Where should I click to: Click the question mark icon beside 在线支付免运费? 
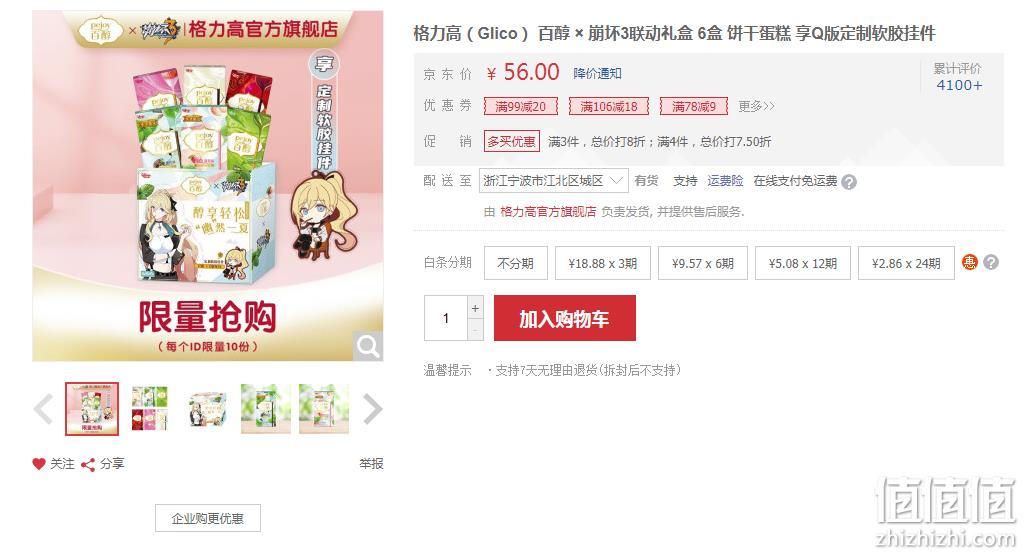(x=849, y=182)
